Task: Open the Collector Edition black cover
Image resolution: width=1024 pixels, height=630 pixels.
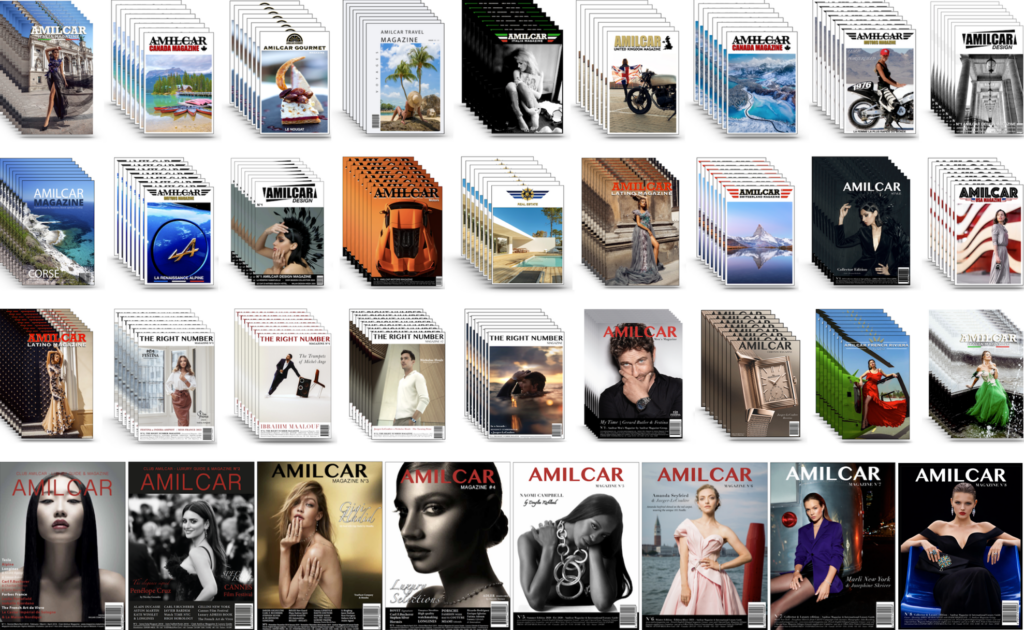Action: [x=871, y=229]
